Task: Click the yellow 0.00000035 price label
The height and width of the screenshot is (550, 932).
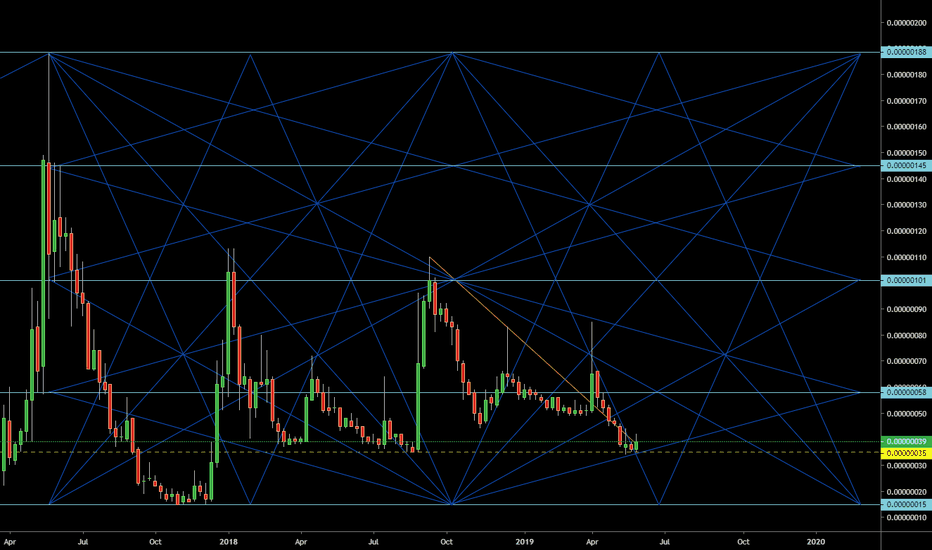Action: (x=906, y=453)
